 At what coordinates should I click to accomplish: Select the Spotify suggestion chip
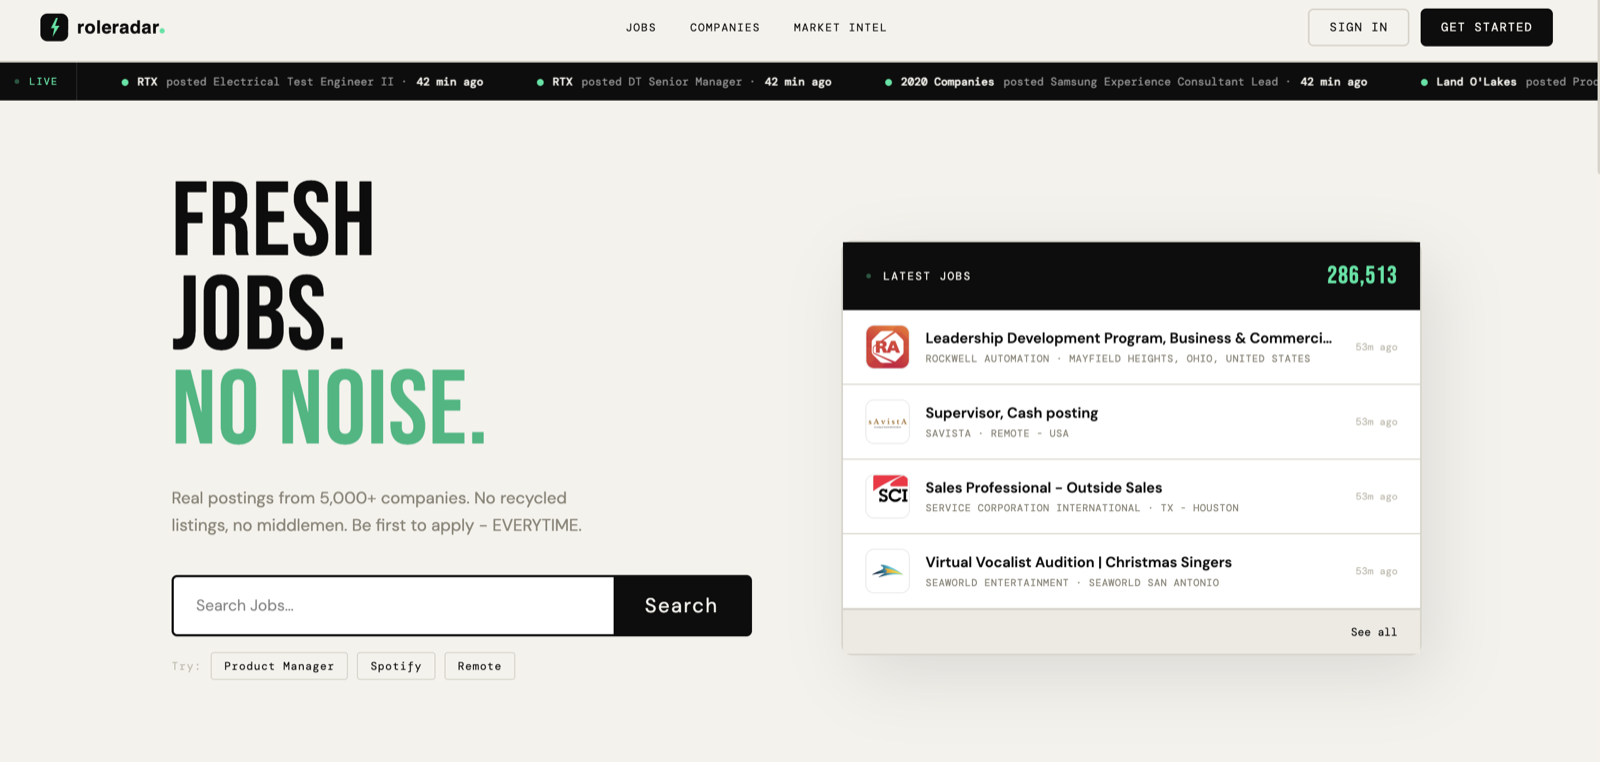(x=396, y=666)
